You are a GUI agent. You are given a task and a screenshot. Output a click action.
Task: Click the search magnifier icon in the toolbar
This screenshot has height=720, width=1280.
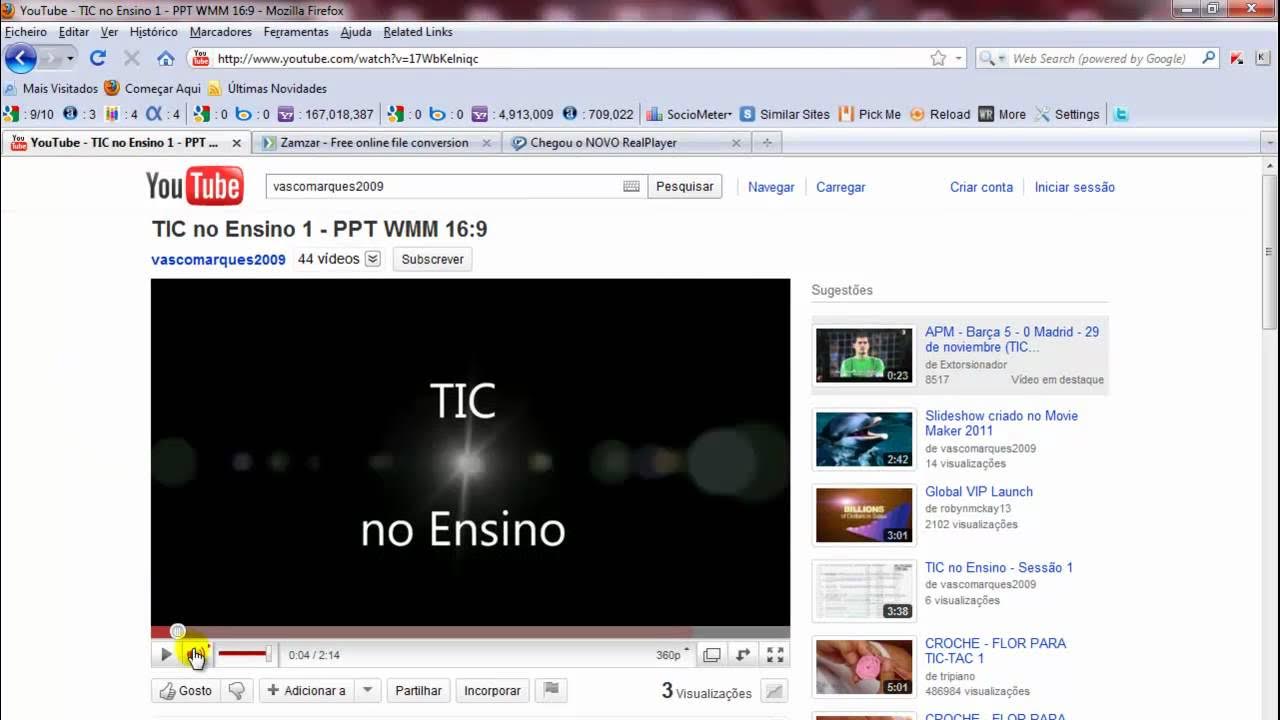1208,58
